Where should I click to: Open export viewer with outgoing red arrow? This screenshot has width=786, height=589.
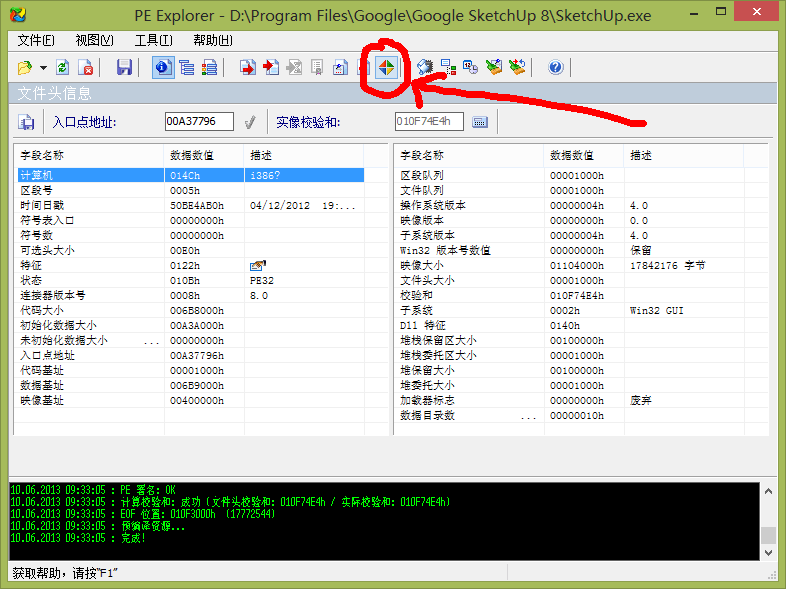click(x=248, y=67)
